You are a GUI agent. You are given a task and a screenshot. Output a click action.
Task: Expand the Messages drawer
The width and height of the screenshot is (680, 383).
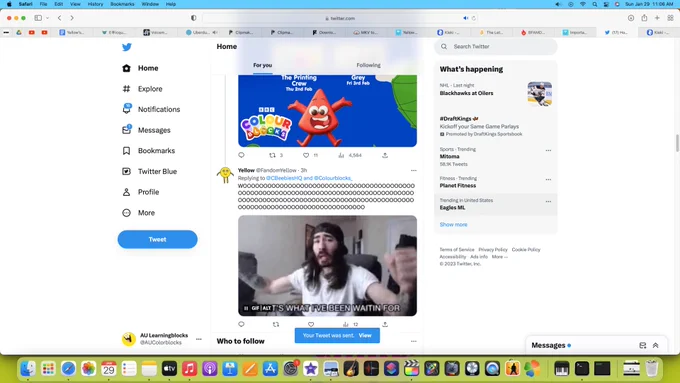click(x=655, y=345)
